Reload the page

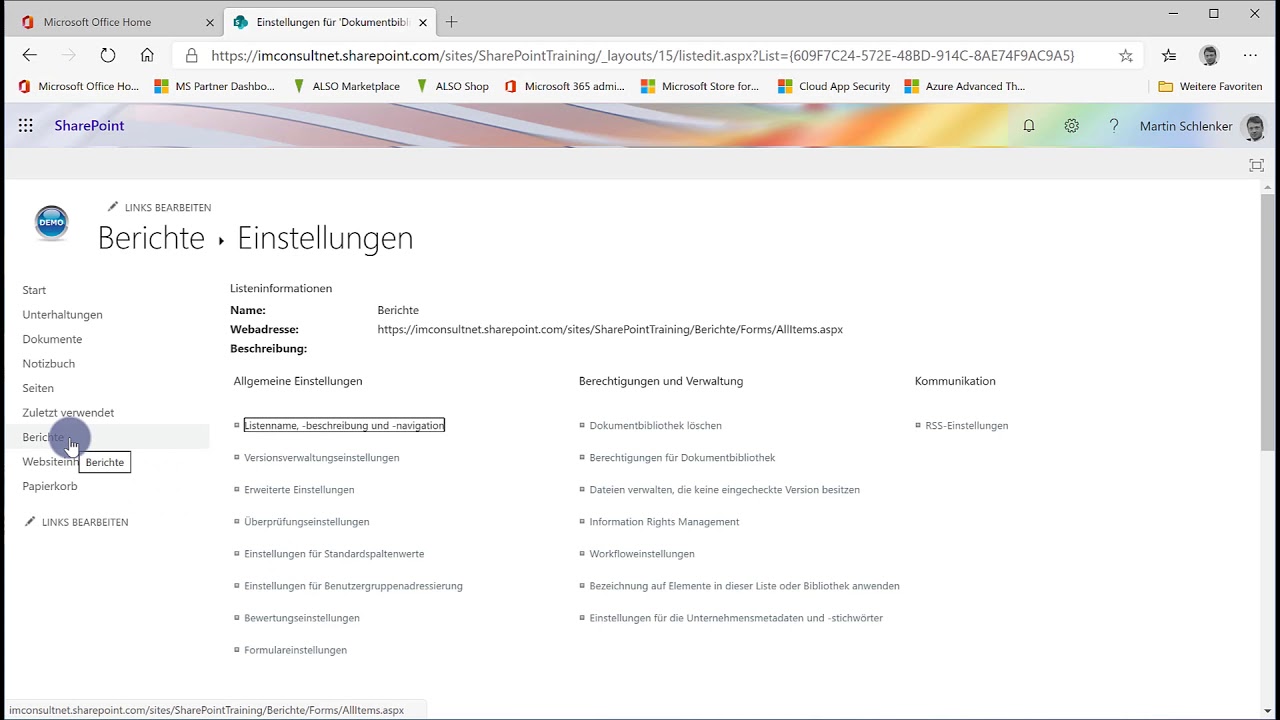[x=108, y=56]
